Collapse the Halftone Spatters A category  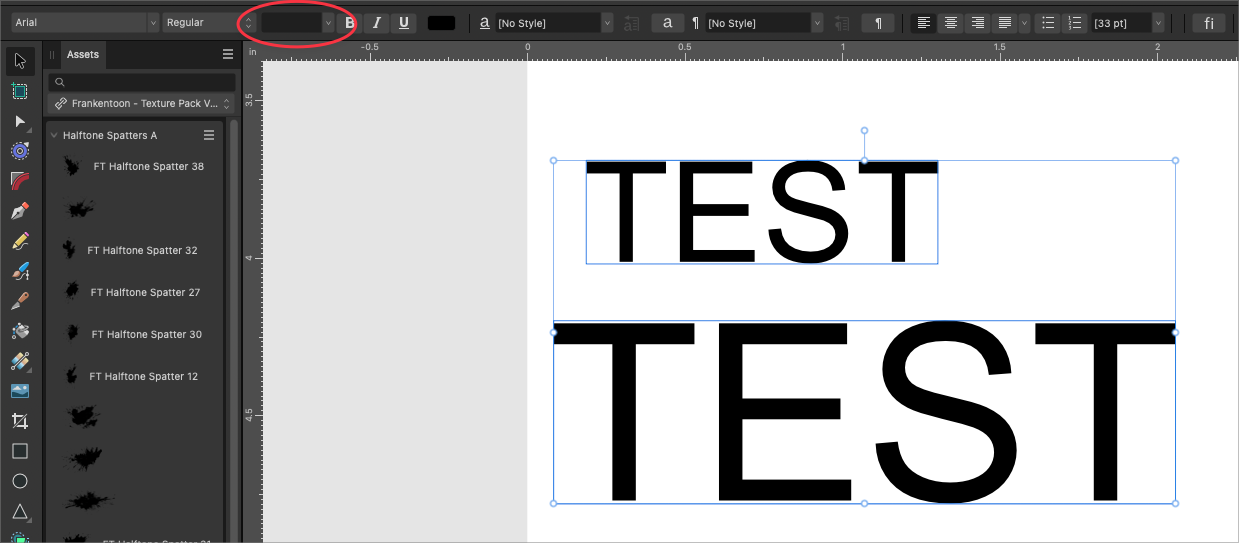pyautogui.click(x=54, y=135)
